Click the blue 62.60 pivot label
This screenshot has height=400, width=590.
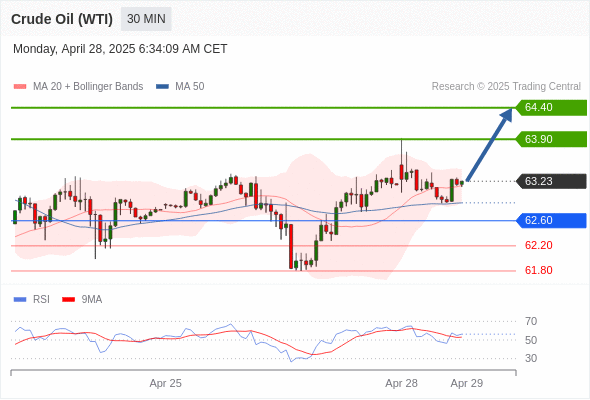pyautogui.click(x=551, y=221)
